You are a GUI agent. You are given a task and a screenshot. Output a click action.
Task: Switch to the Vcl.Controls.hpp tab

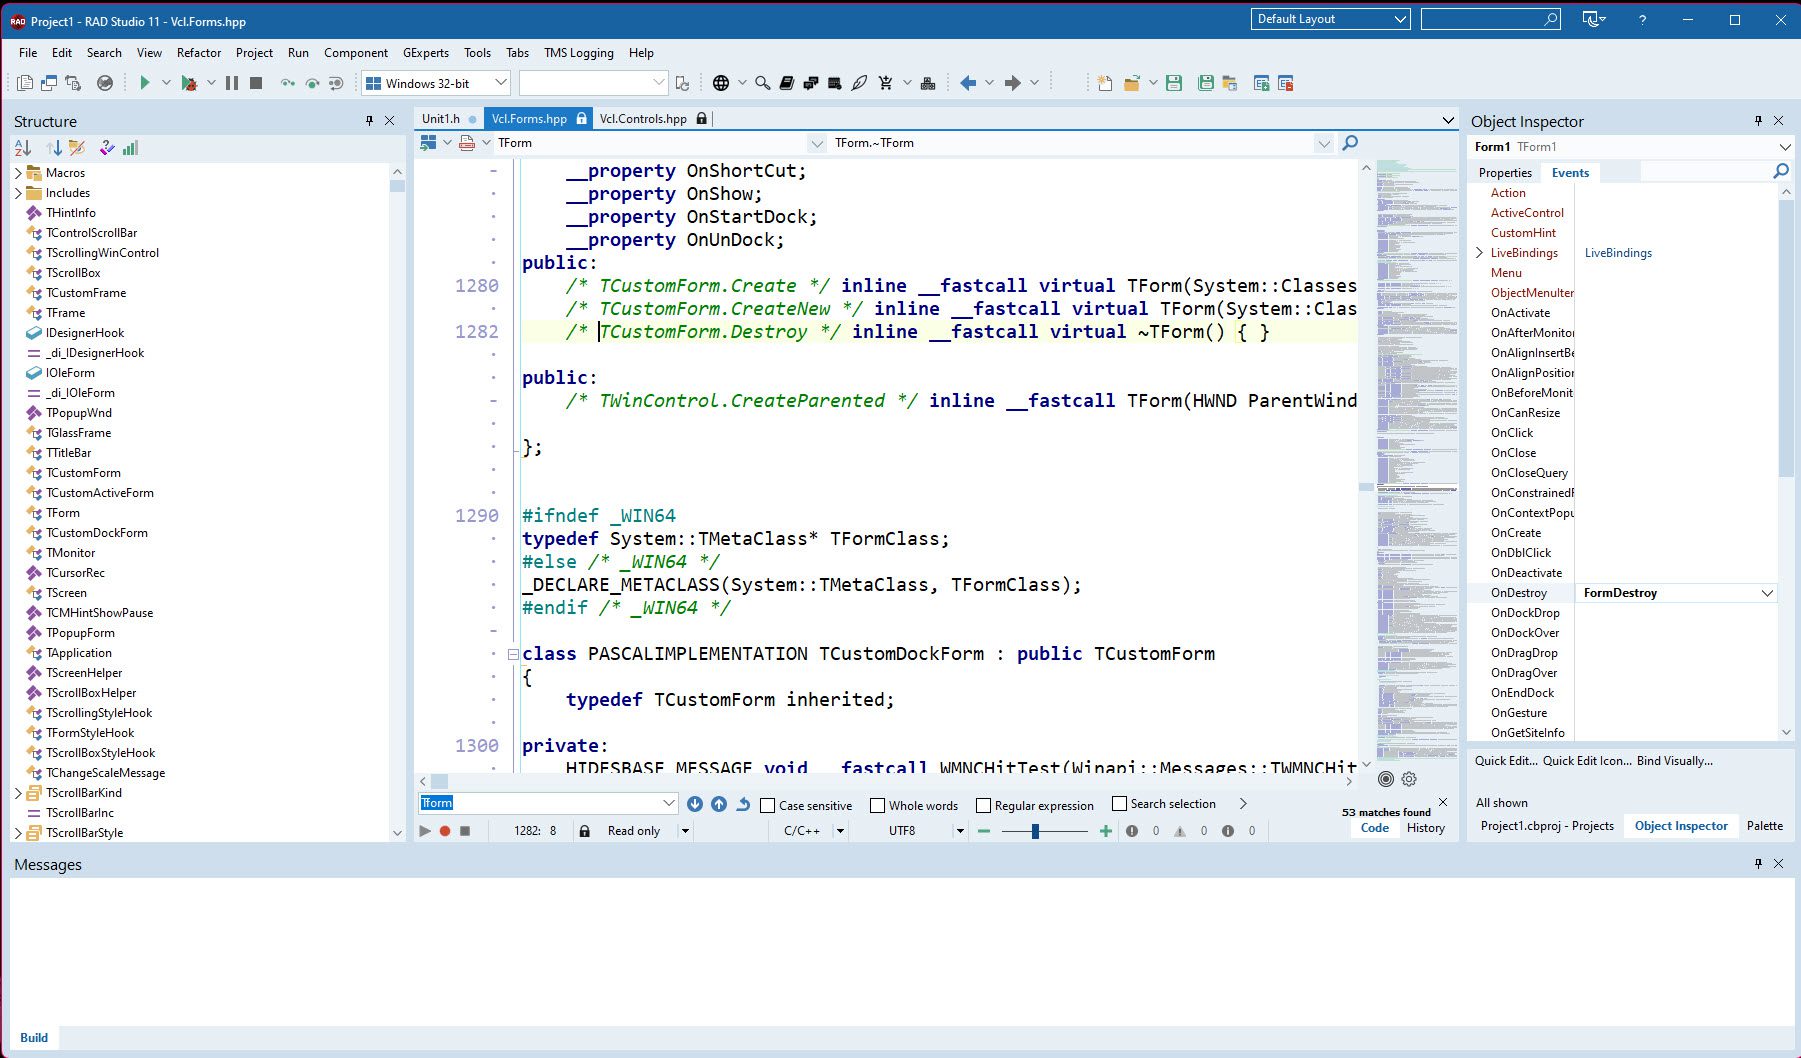coord(643,118)
